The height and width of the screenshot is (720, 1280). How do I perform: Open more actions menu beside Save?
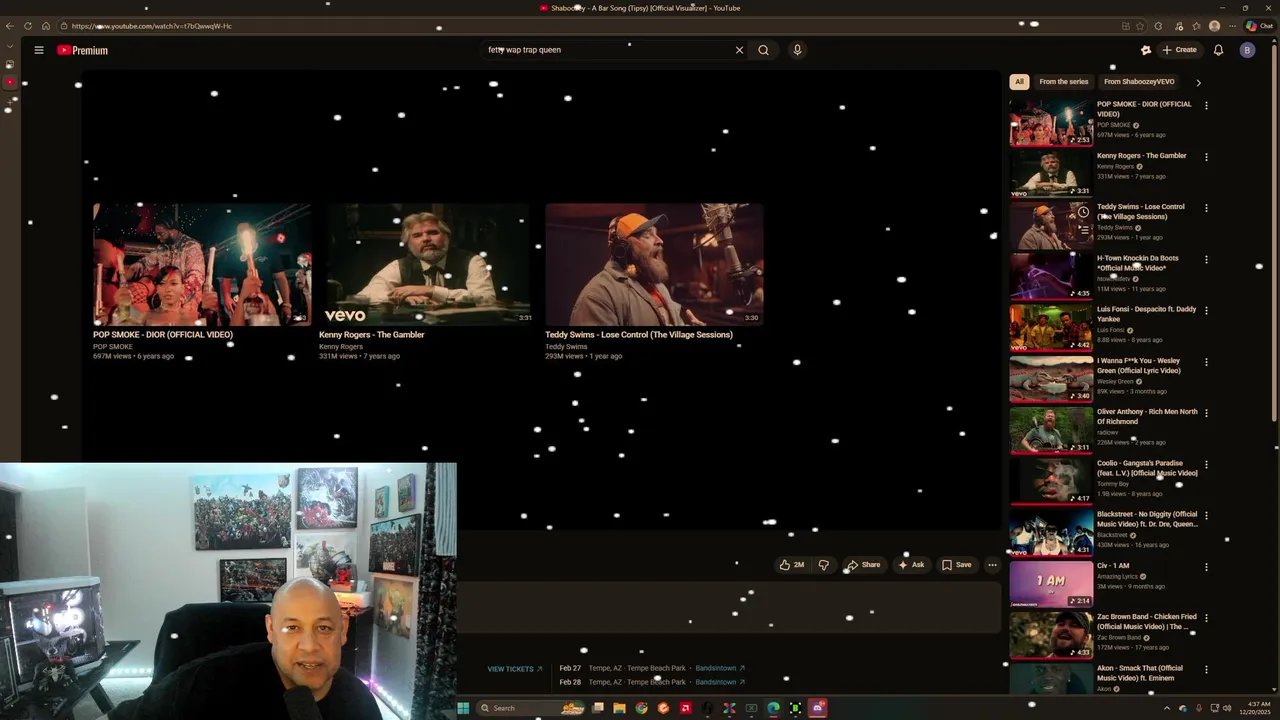[992, 565]
